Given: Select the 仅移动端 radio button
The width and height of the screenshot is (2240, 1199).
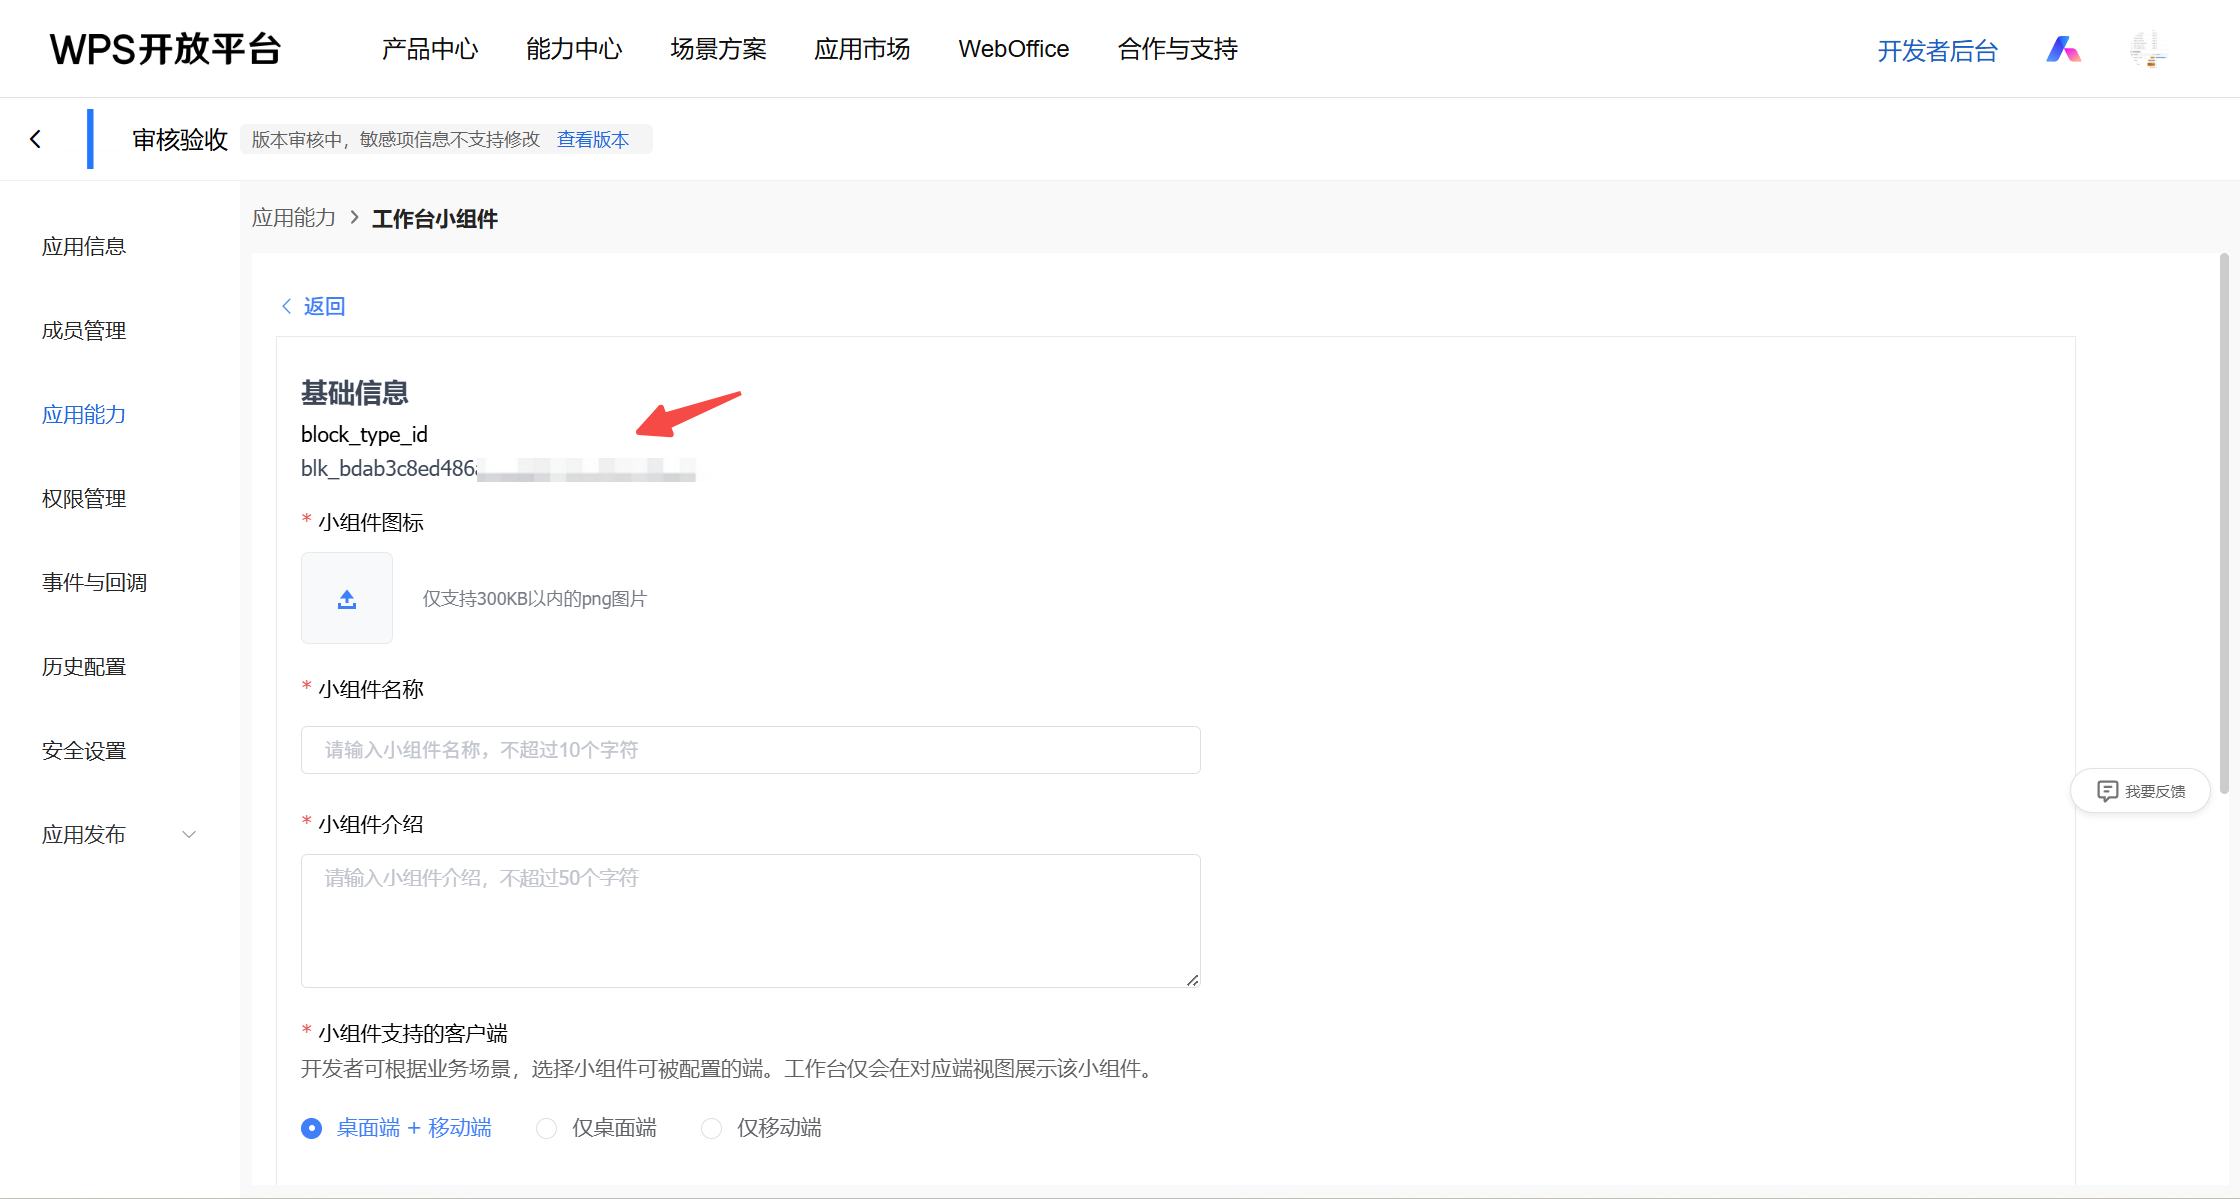Looking at the screenshot, I should pyautogui.click(x=711, y=1128).
